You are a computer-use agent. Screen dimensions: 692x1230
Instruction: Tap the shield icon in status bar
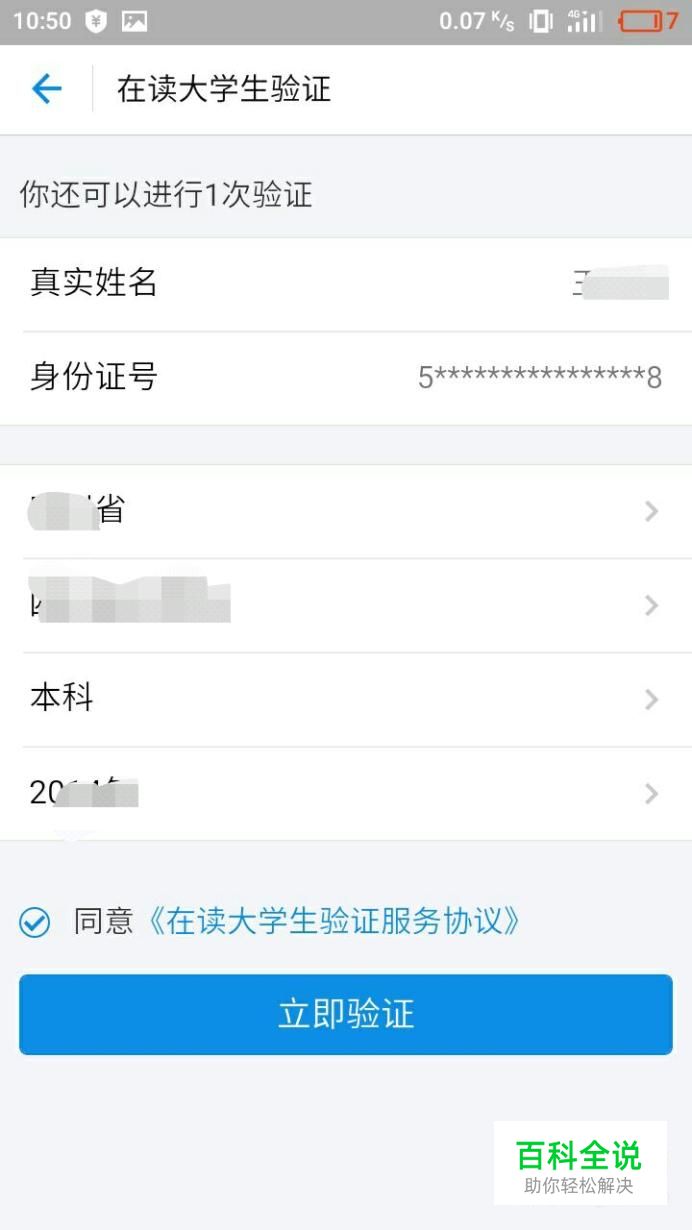coord(96,21)
